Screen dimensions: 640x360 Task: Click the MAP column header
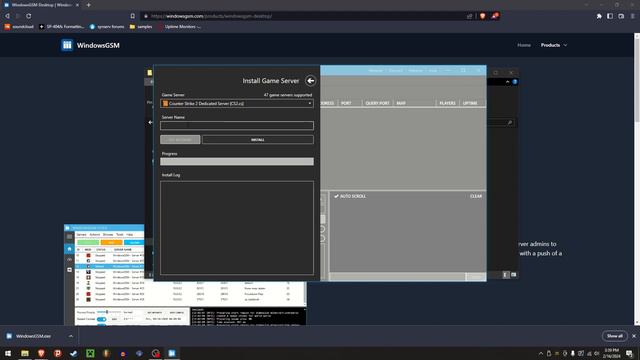(x=401, y=103)
